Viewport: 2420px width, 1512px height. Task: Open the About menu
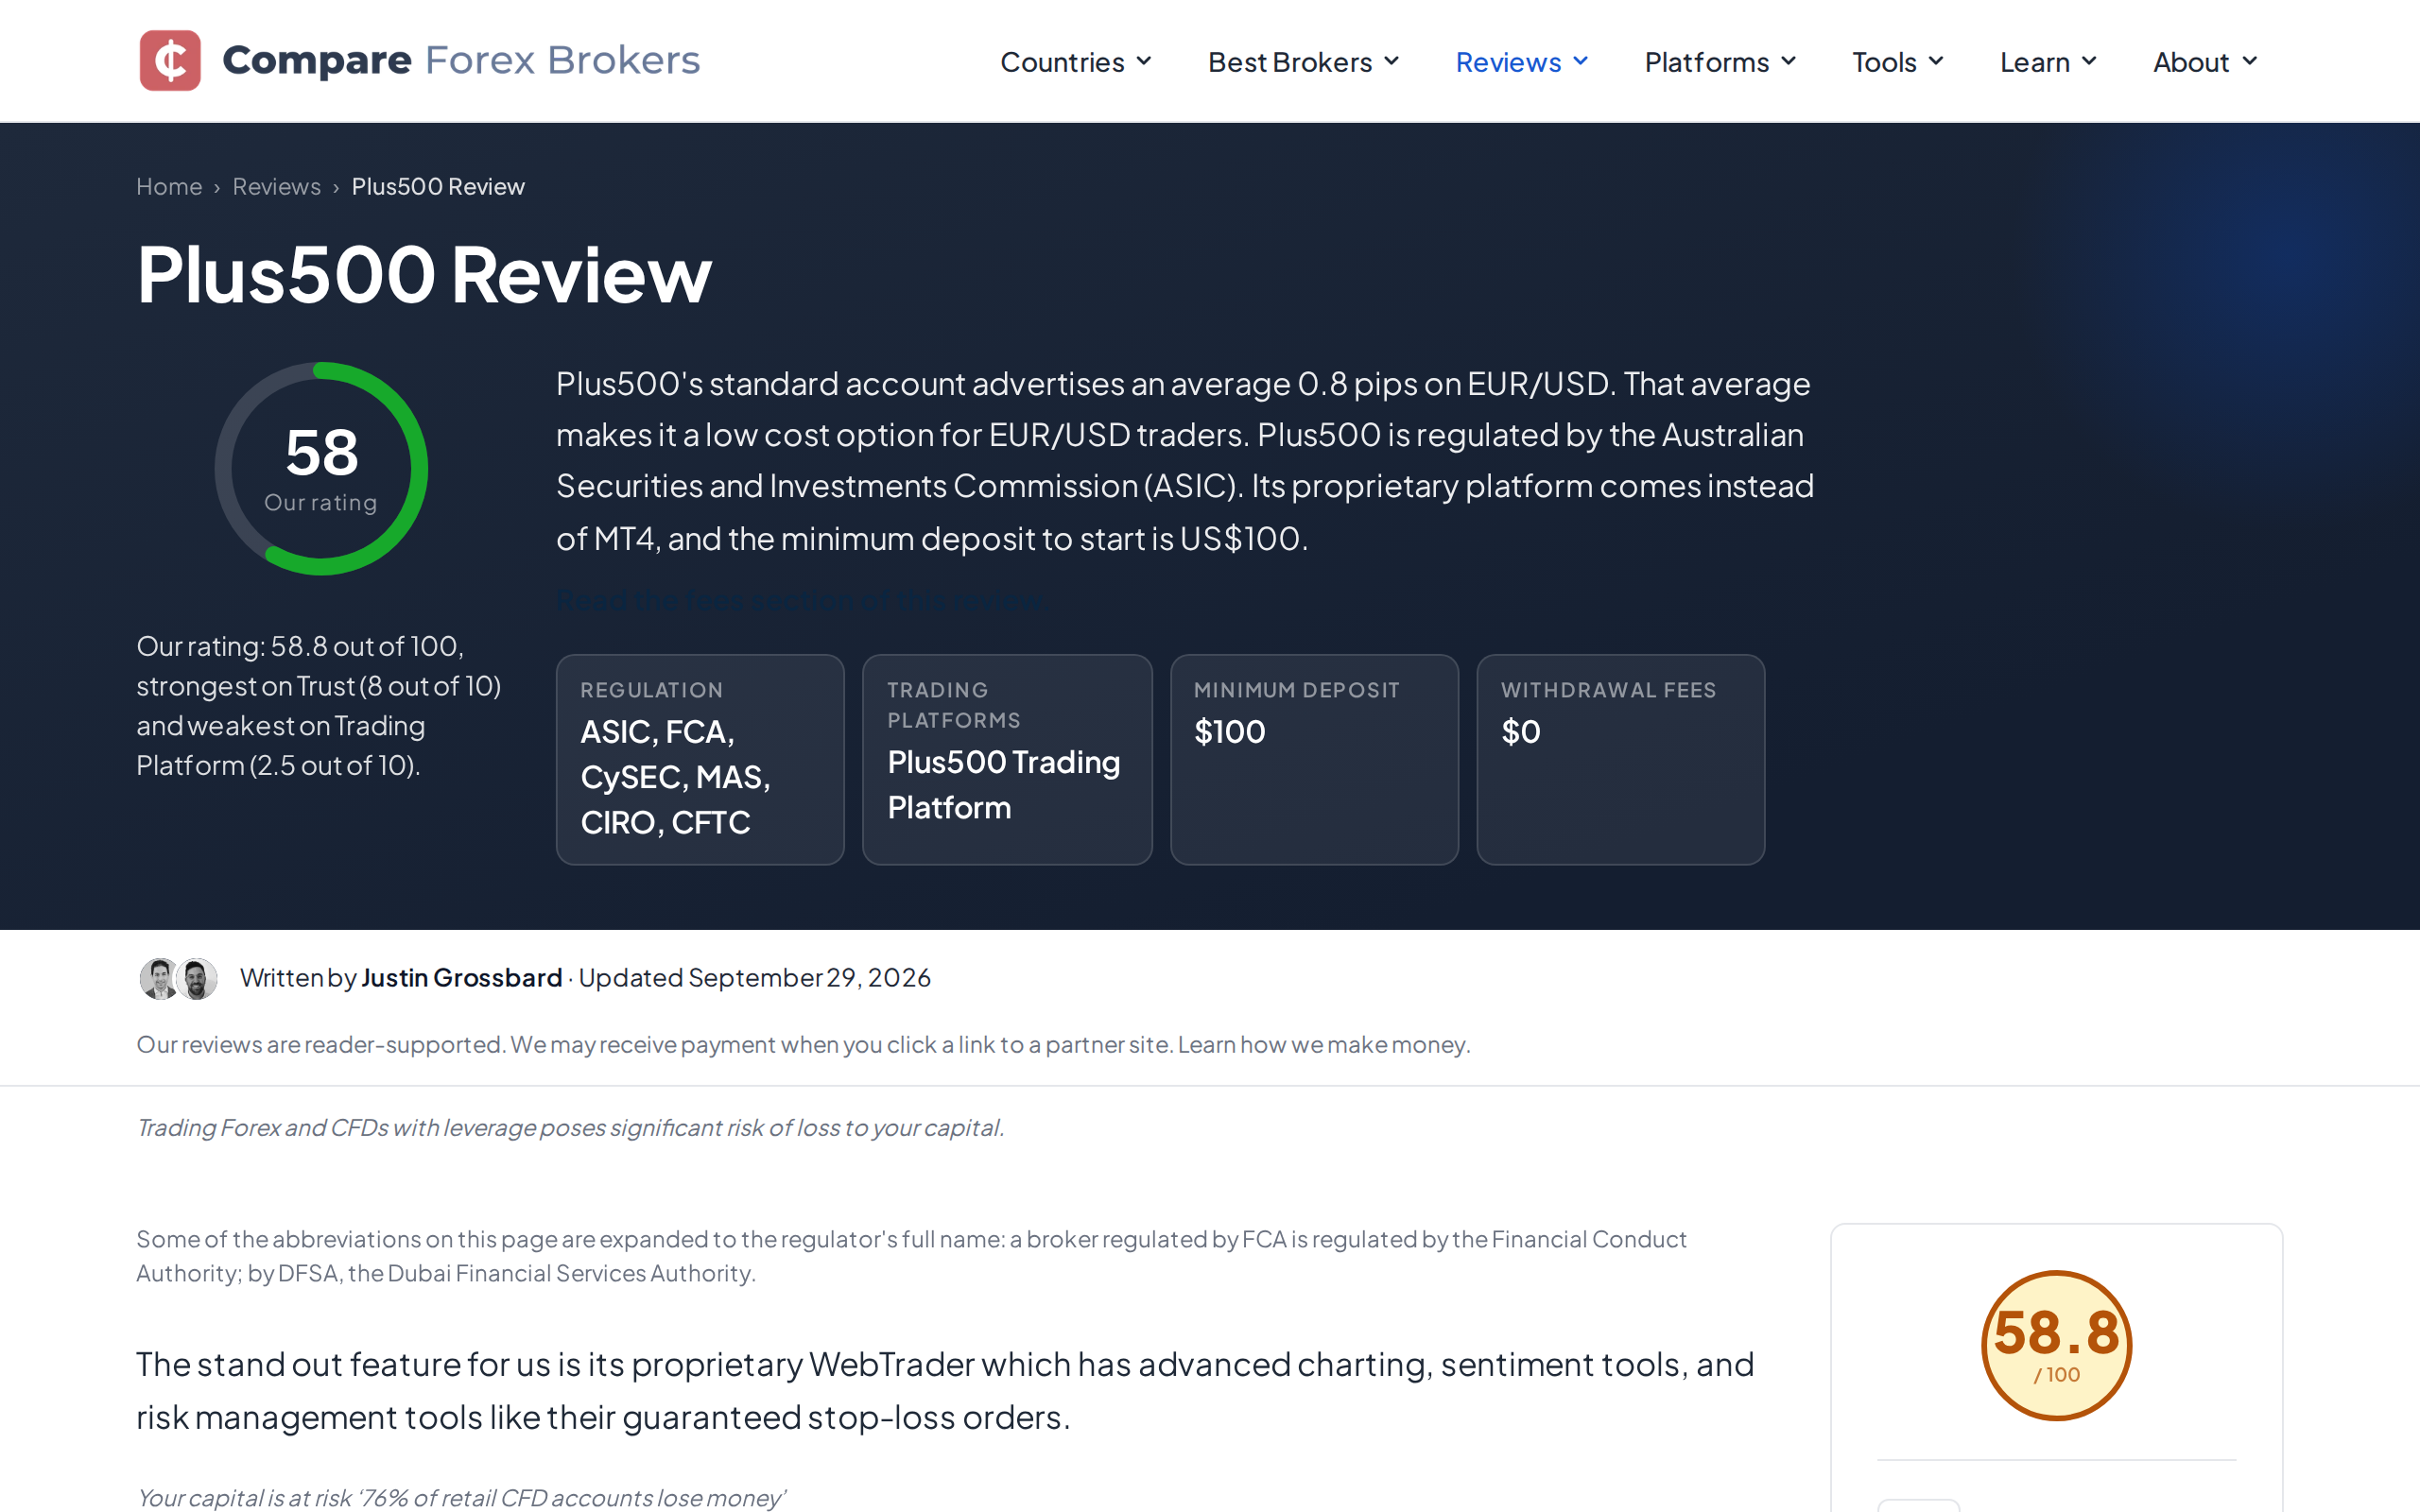pos(2205,62)
